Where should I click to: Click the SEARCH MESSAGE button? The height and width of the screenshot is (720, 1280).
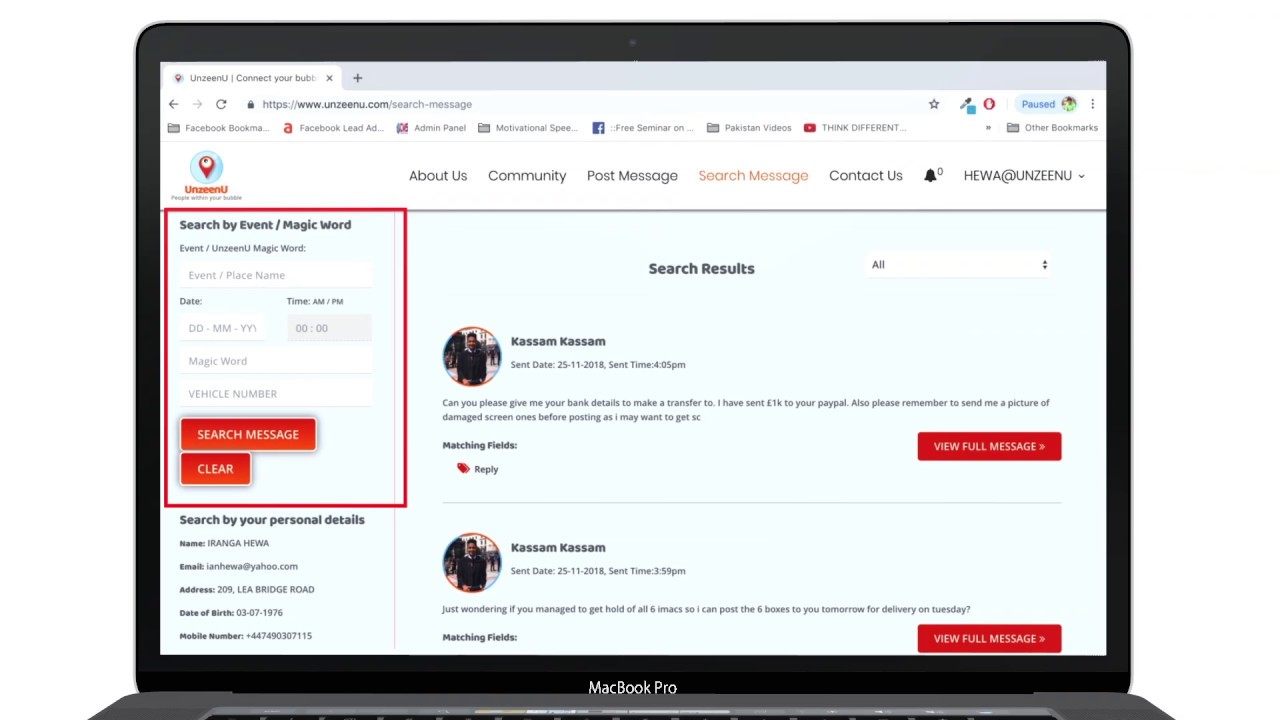[248, 434]
